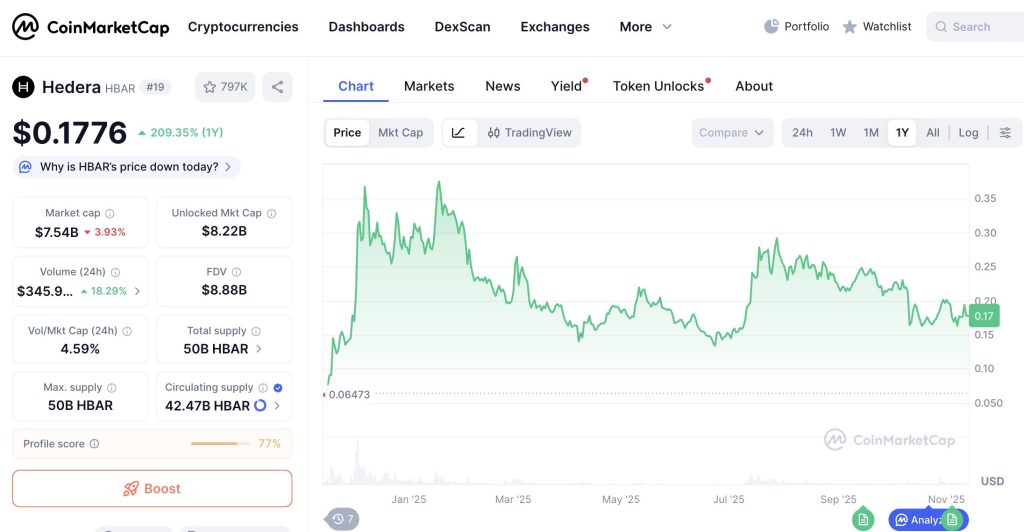Add Hedera to watchlist via star button

click(225, 87)
